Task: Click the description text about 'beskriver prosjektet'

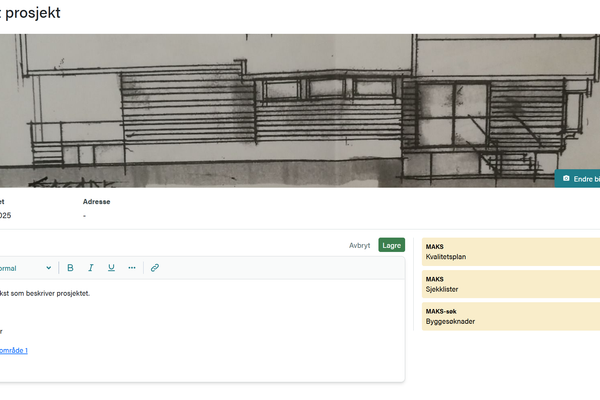Action: tap(45, 294)
